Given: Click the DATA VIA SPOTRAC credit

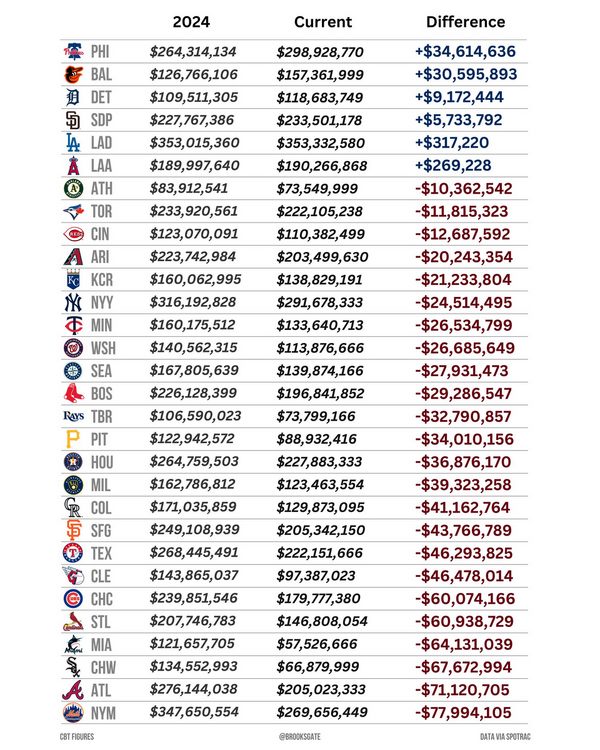Looking at the screenshot, I should point(505,737).
